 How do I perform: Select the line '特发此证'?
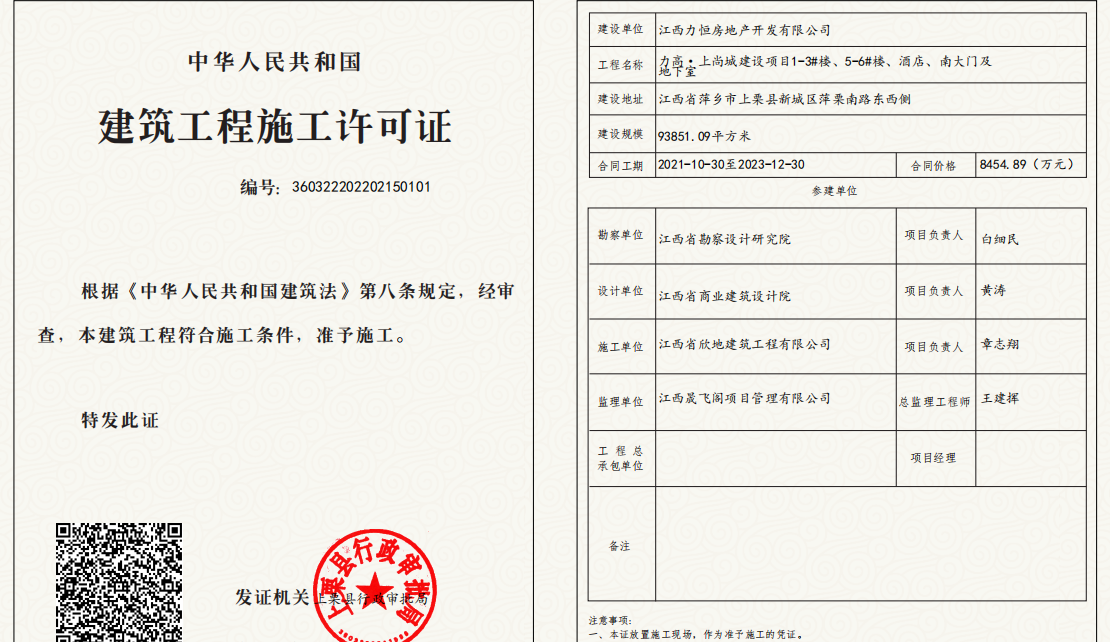click(120, 420)
